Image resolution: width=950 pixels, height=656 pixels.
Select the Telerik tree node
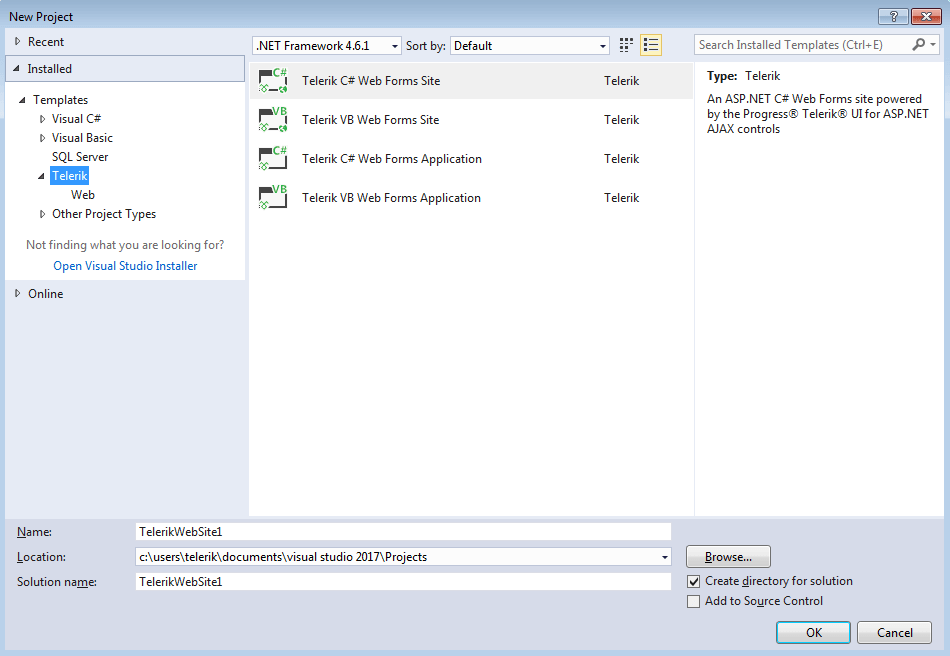[x=70, y=176]
